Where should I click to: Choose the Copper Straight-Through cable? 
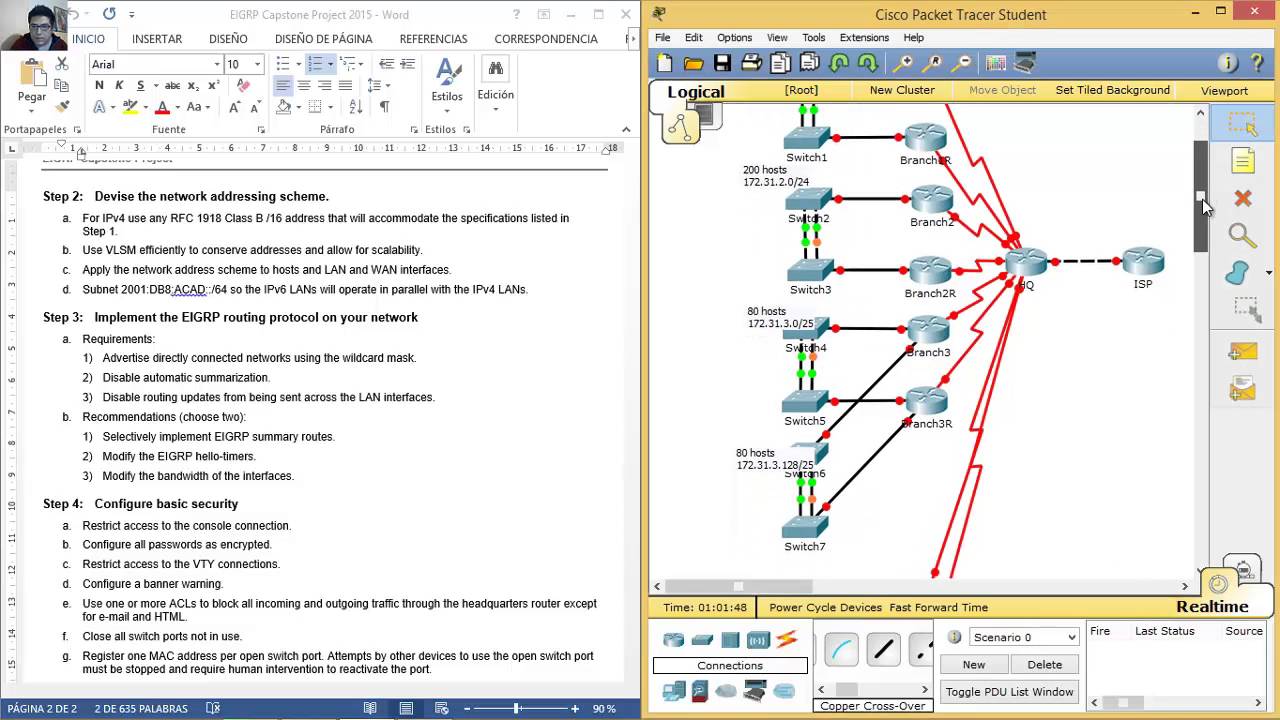[883, 651]
